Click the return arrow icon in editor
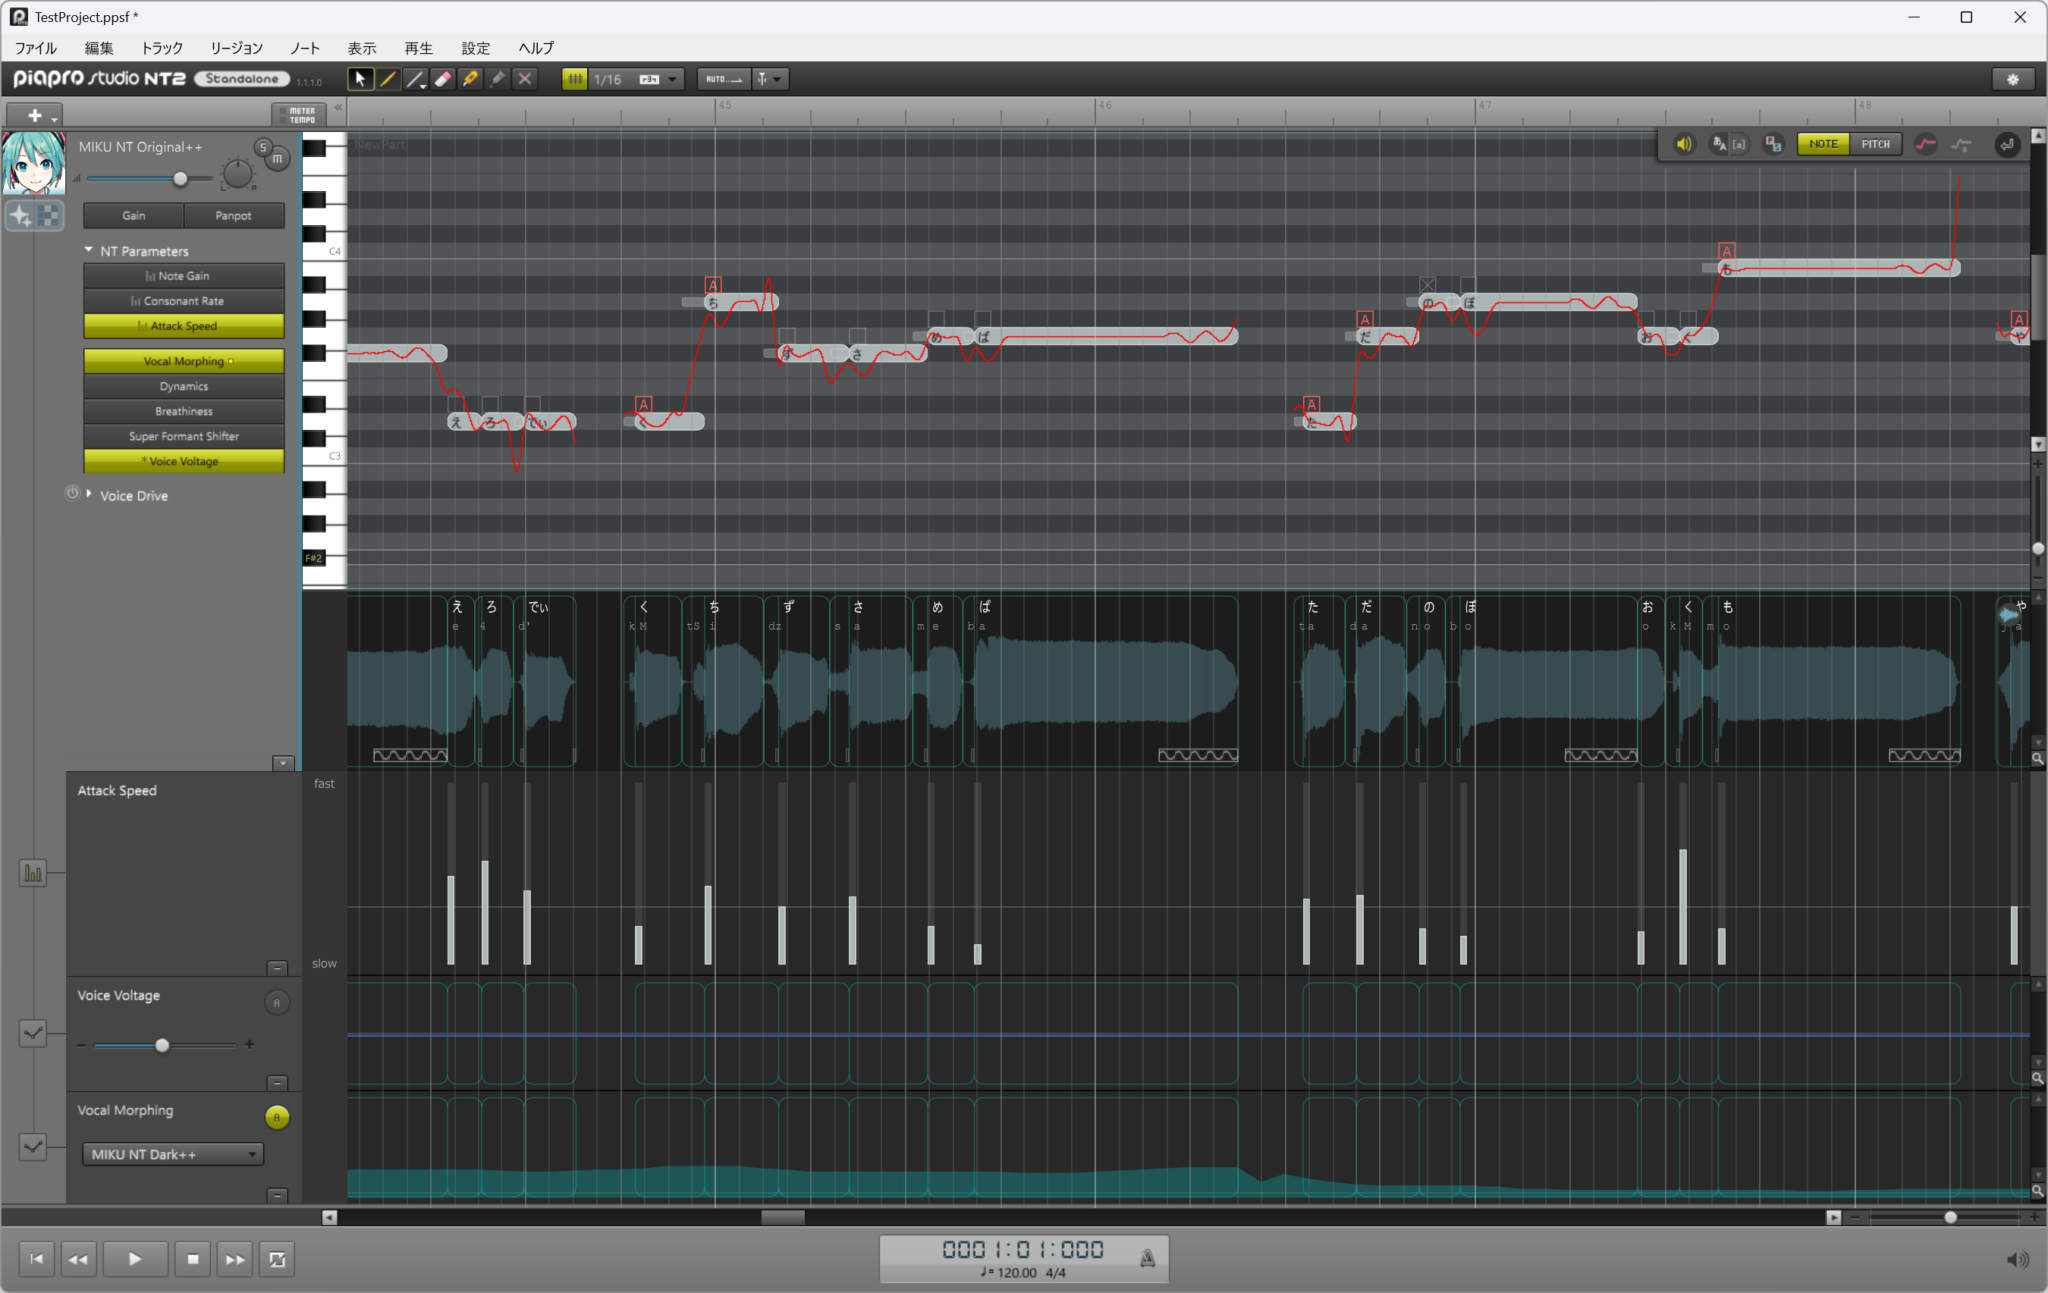This screenshot has height=1293, width=2048. pos(2006,144)
